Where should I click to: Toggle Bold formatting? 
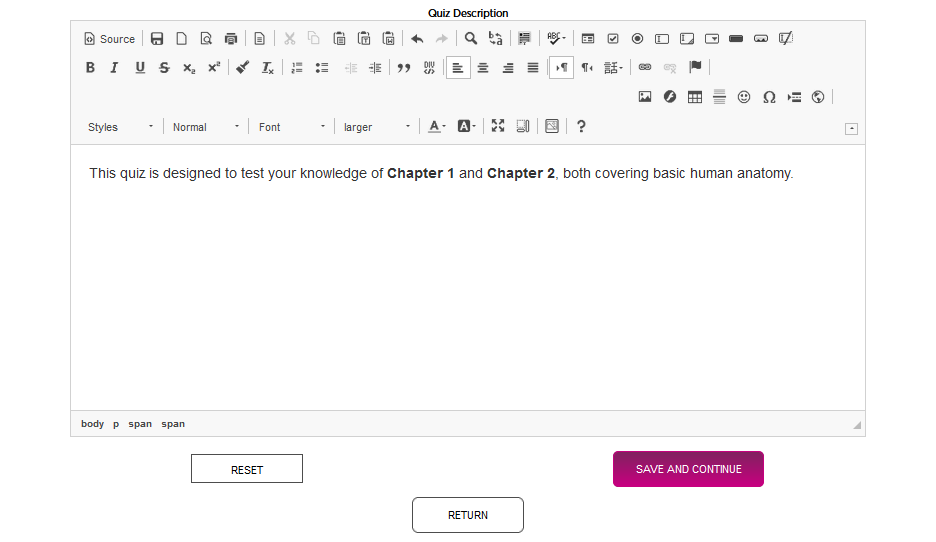[x=90, y=67]
